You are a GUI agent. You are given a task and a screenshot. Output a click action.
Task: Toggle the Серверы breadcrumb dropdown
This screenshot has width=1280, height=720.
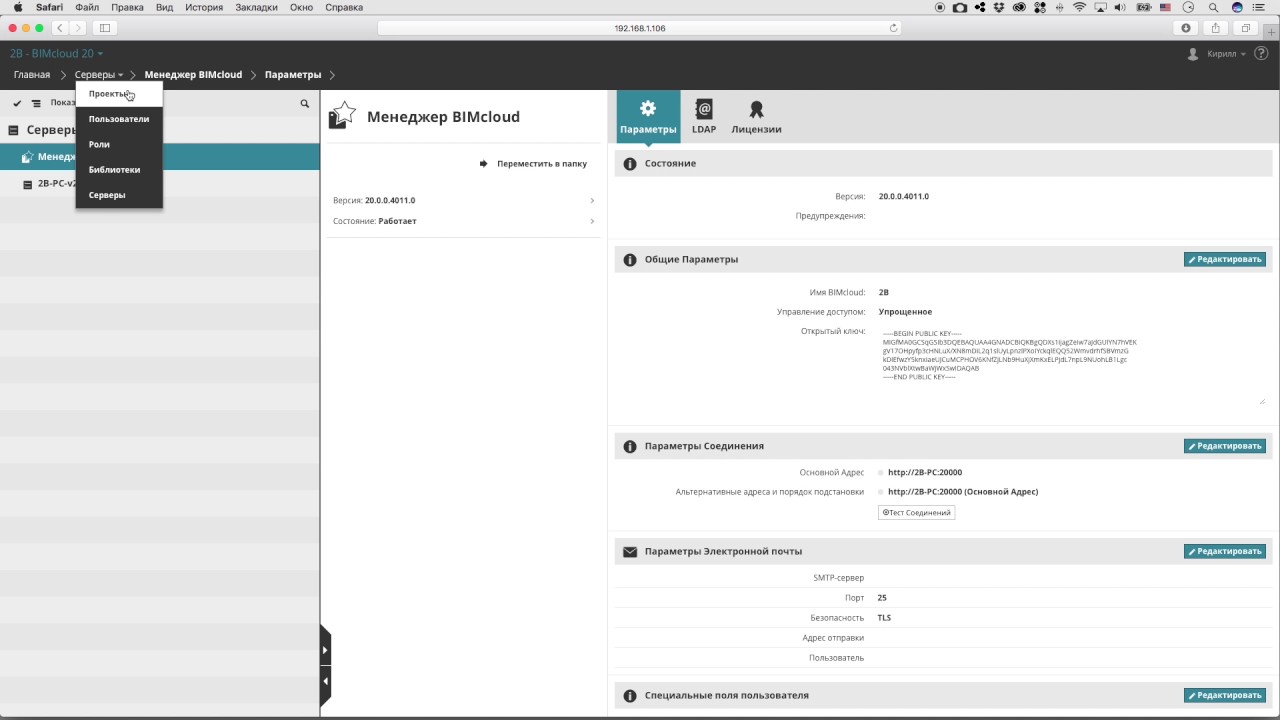pyautogui.click(x=99, y=75)
